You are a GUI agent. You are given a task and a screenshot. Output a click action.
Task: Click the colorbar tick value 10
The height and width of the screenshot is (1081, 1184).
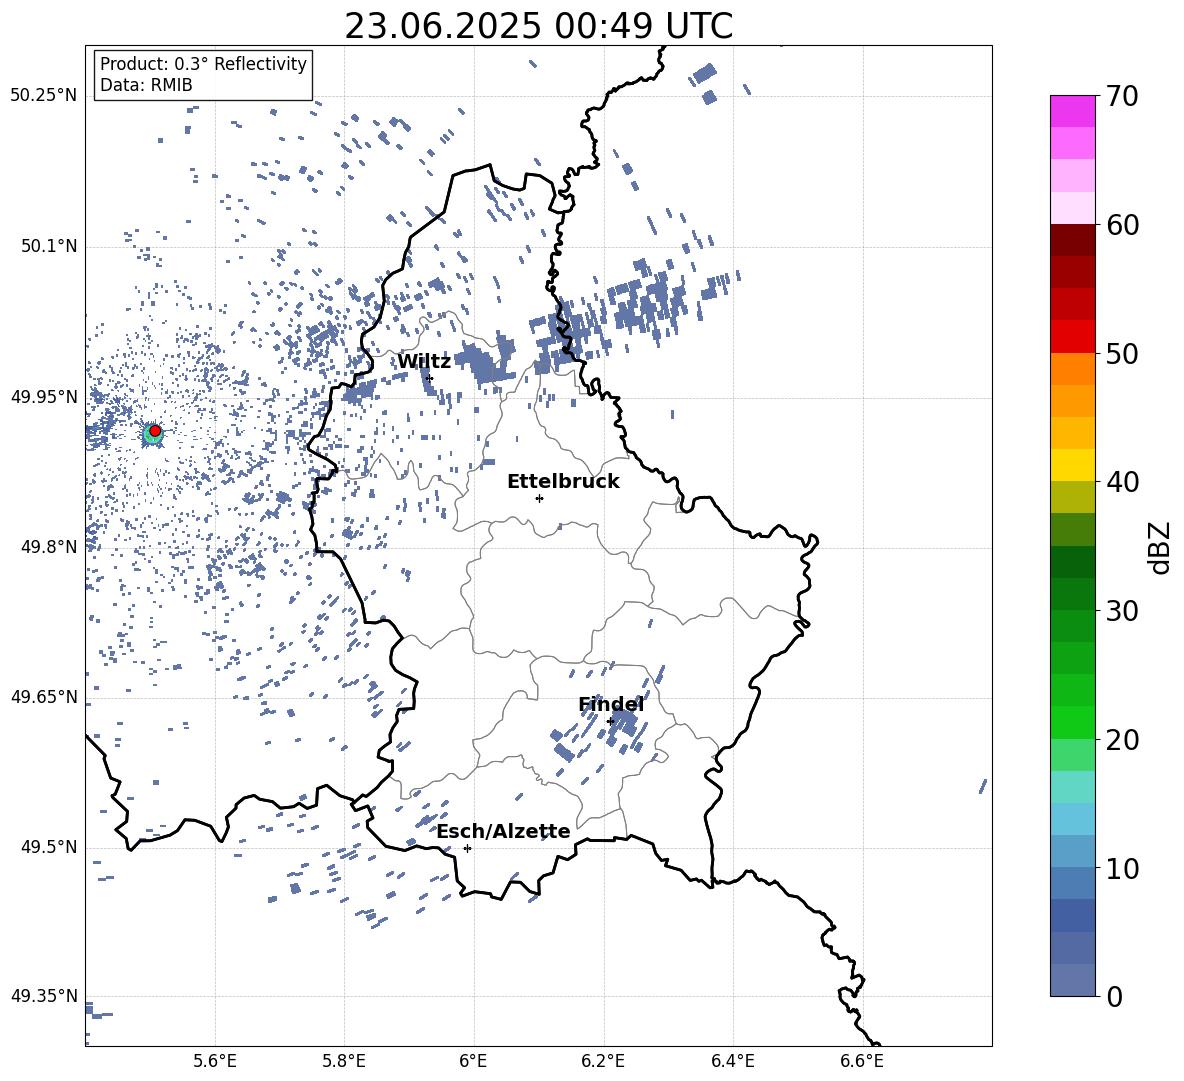click(1122, 868)
